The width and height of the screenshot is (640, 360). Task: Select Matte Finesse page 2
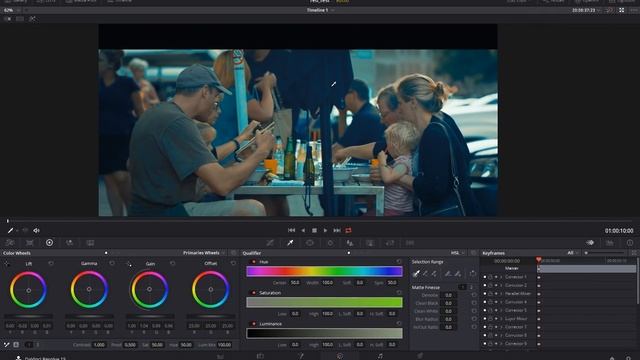[x=471, y=287]
